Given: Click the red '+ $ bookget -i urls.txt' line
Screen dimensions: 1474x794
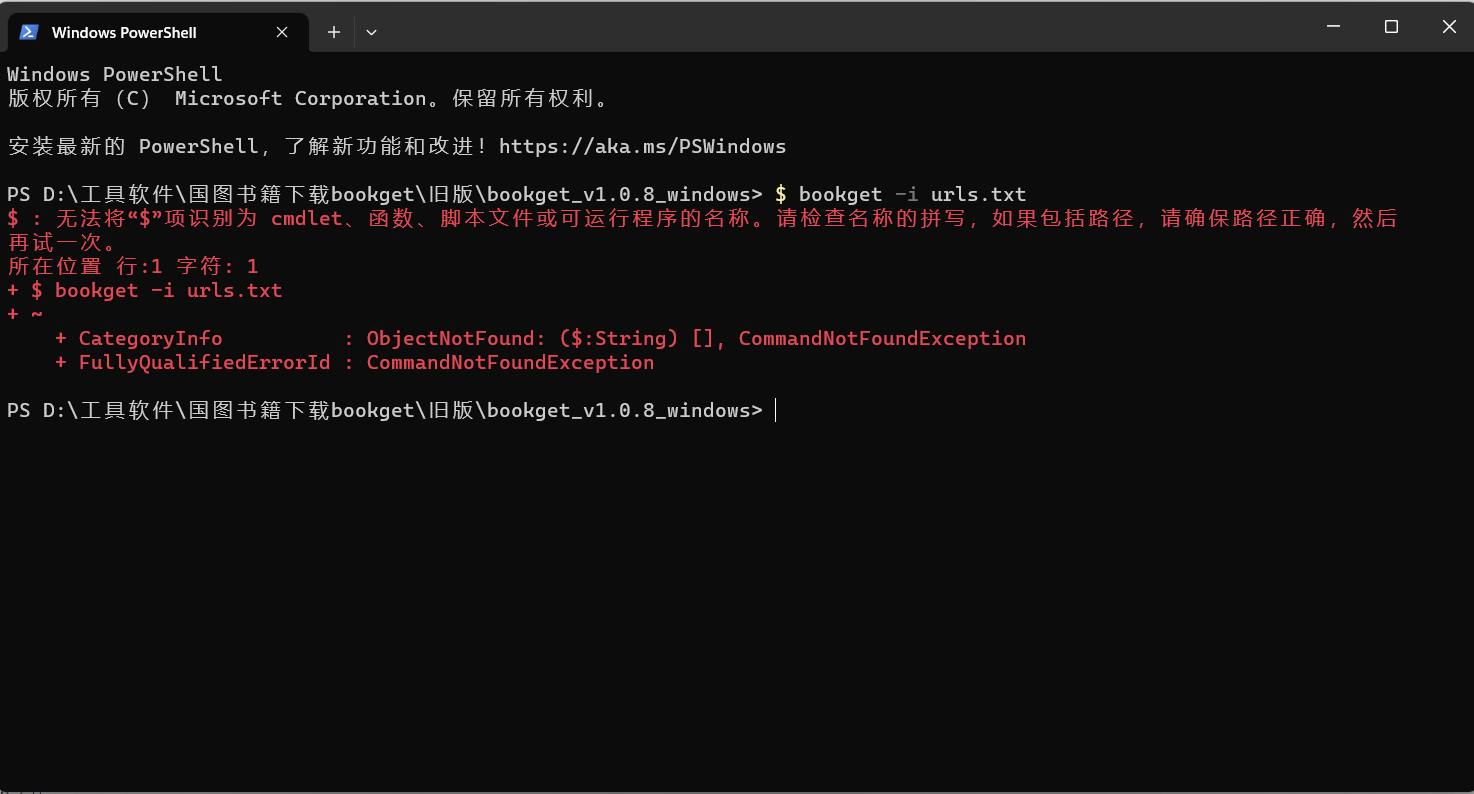Looking at the screenshot, I should (145, 291).
